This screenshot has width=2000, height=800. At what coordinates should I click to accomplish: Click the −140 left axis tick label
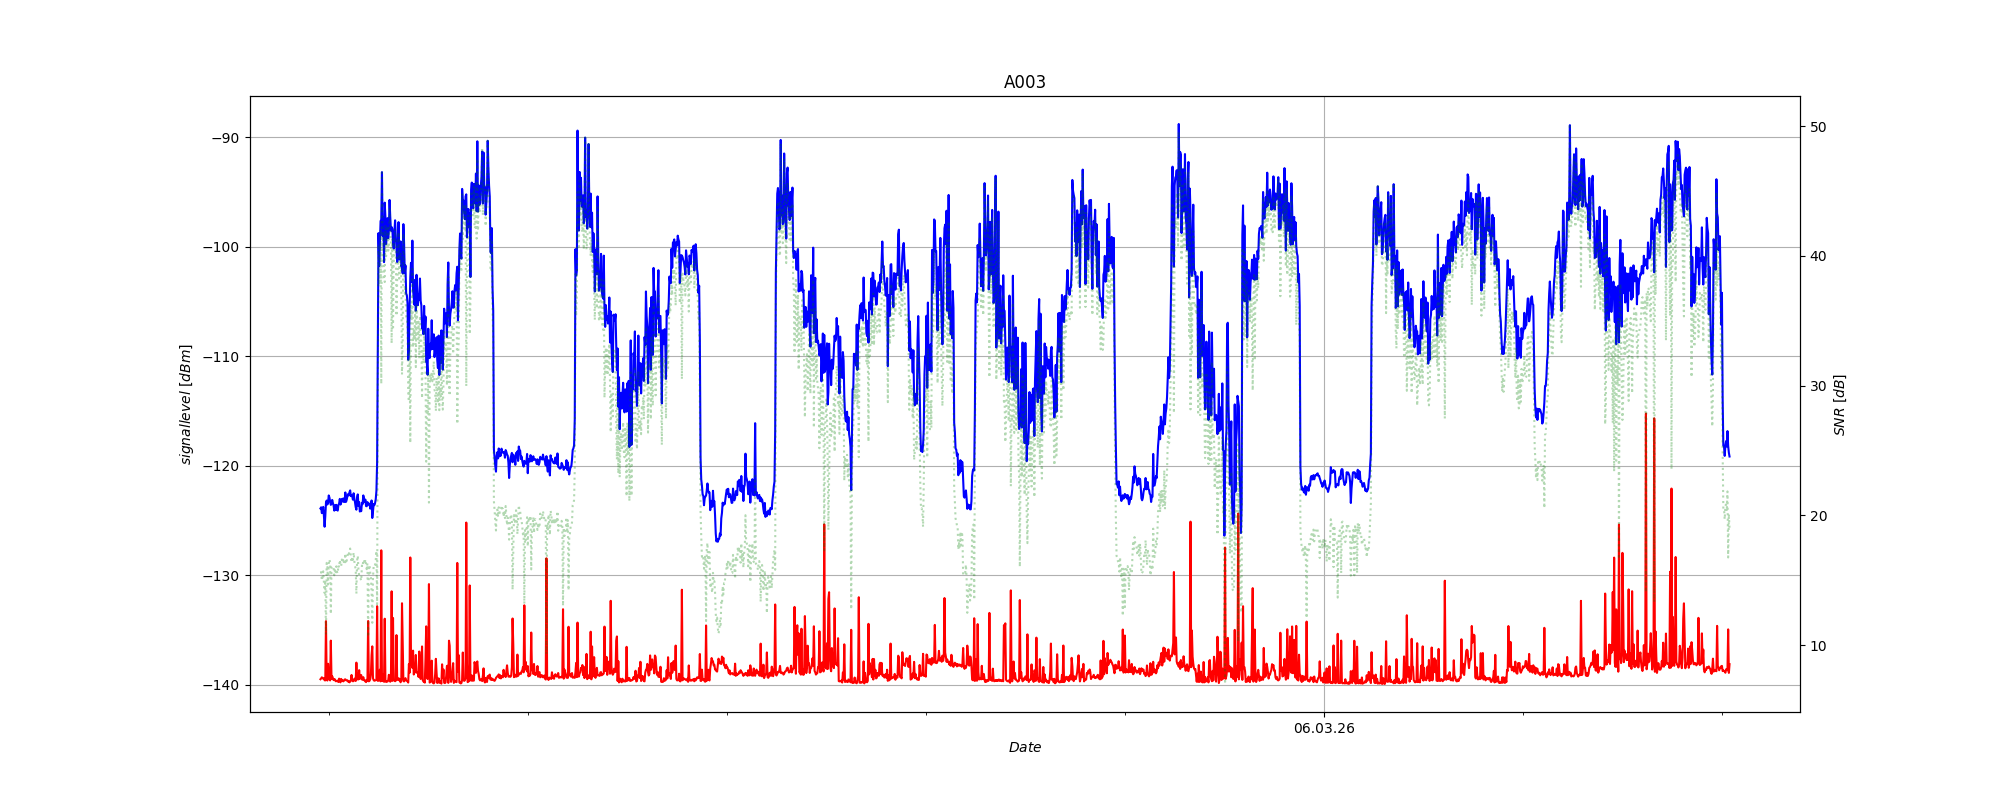point(221,685)
